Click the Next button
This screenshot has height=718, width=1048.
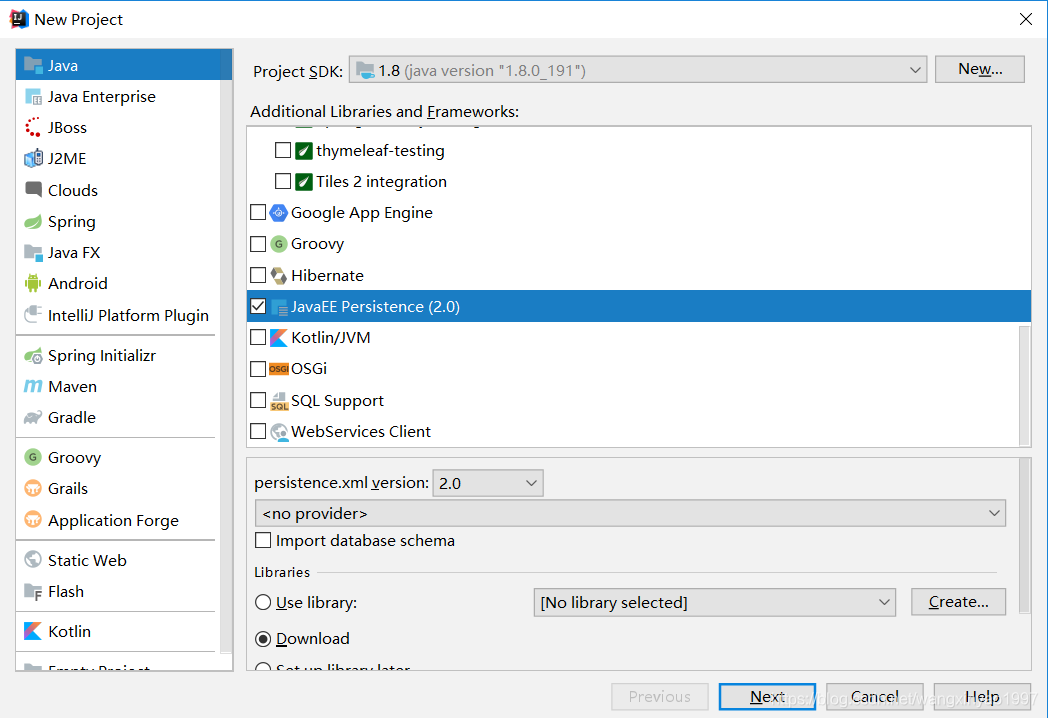[x=767, y=697]
